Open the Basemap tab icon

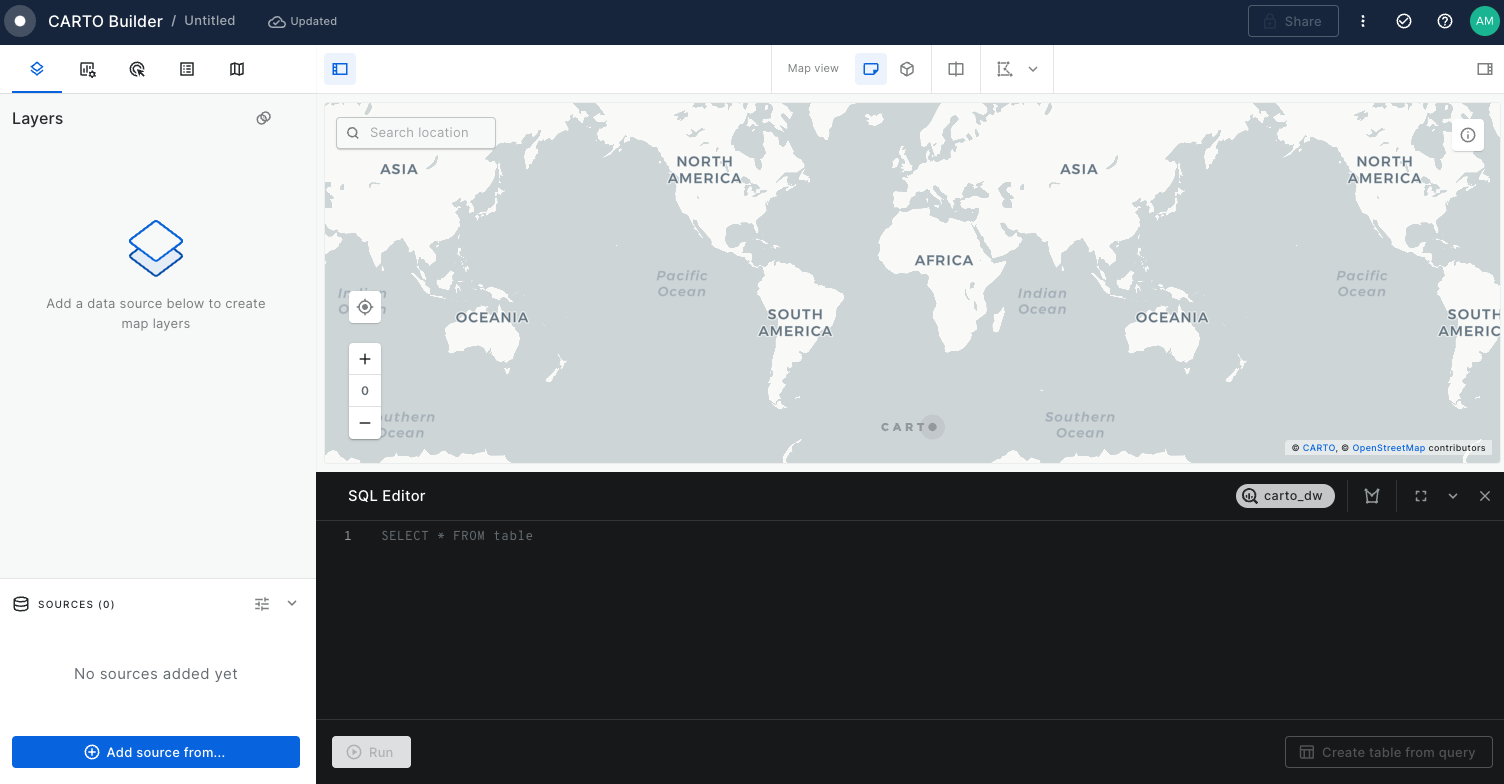pyautogui.click(x=237, y=69)
